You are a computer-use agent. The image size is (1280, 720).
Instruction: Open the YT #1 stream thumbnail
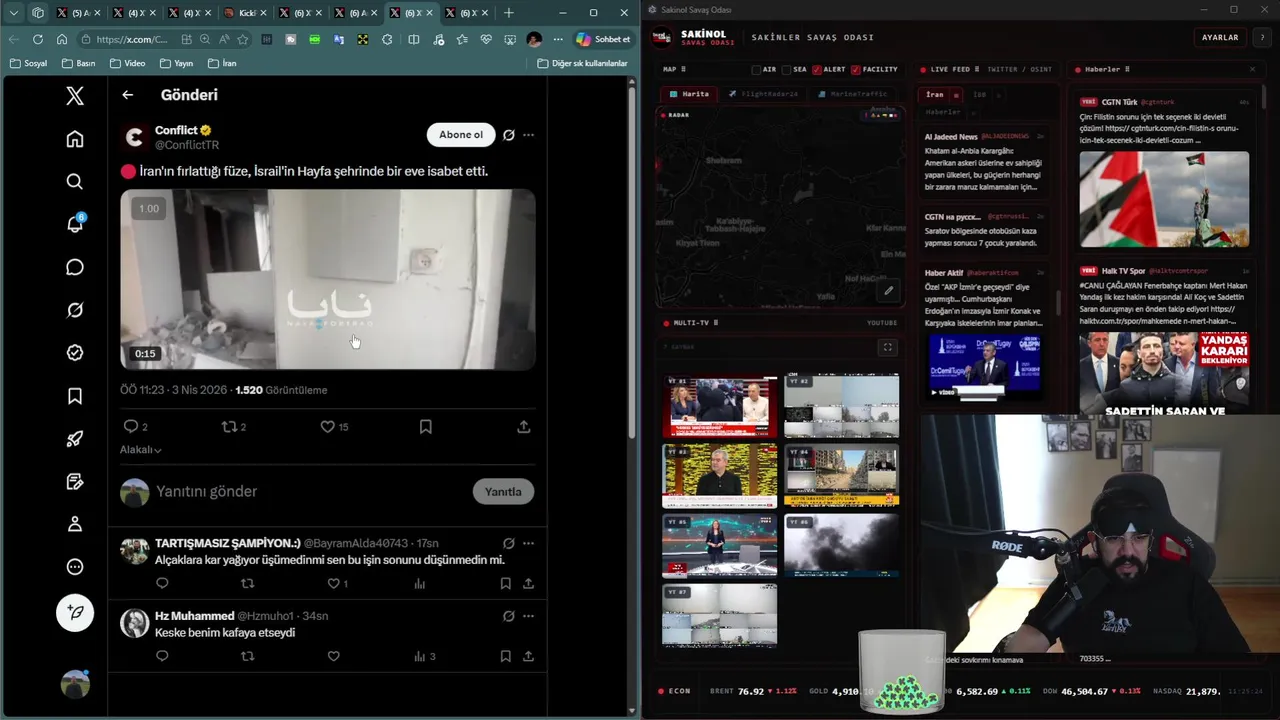pyautogui.click(x=720, y=407)
